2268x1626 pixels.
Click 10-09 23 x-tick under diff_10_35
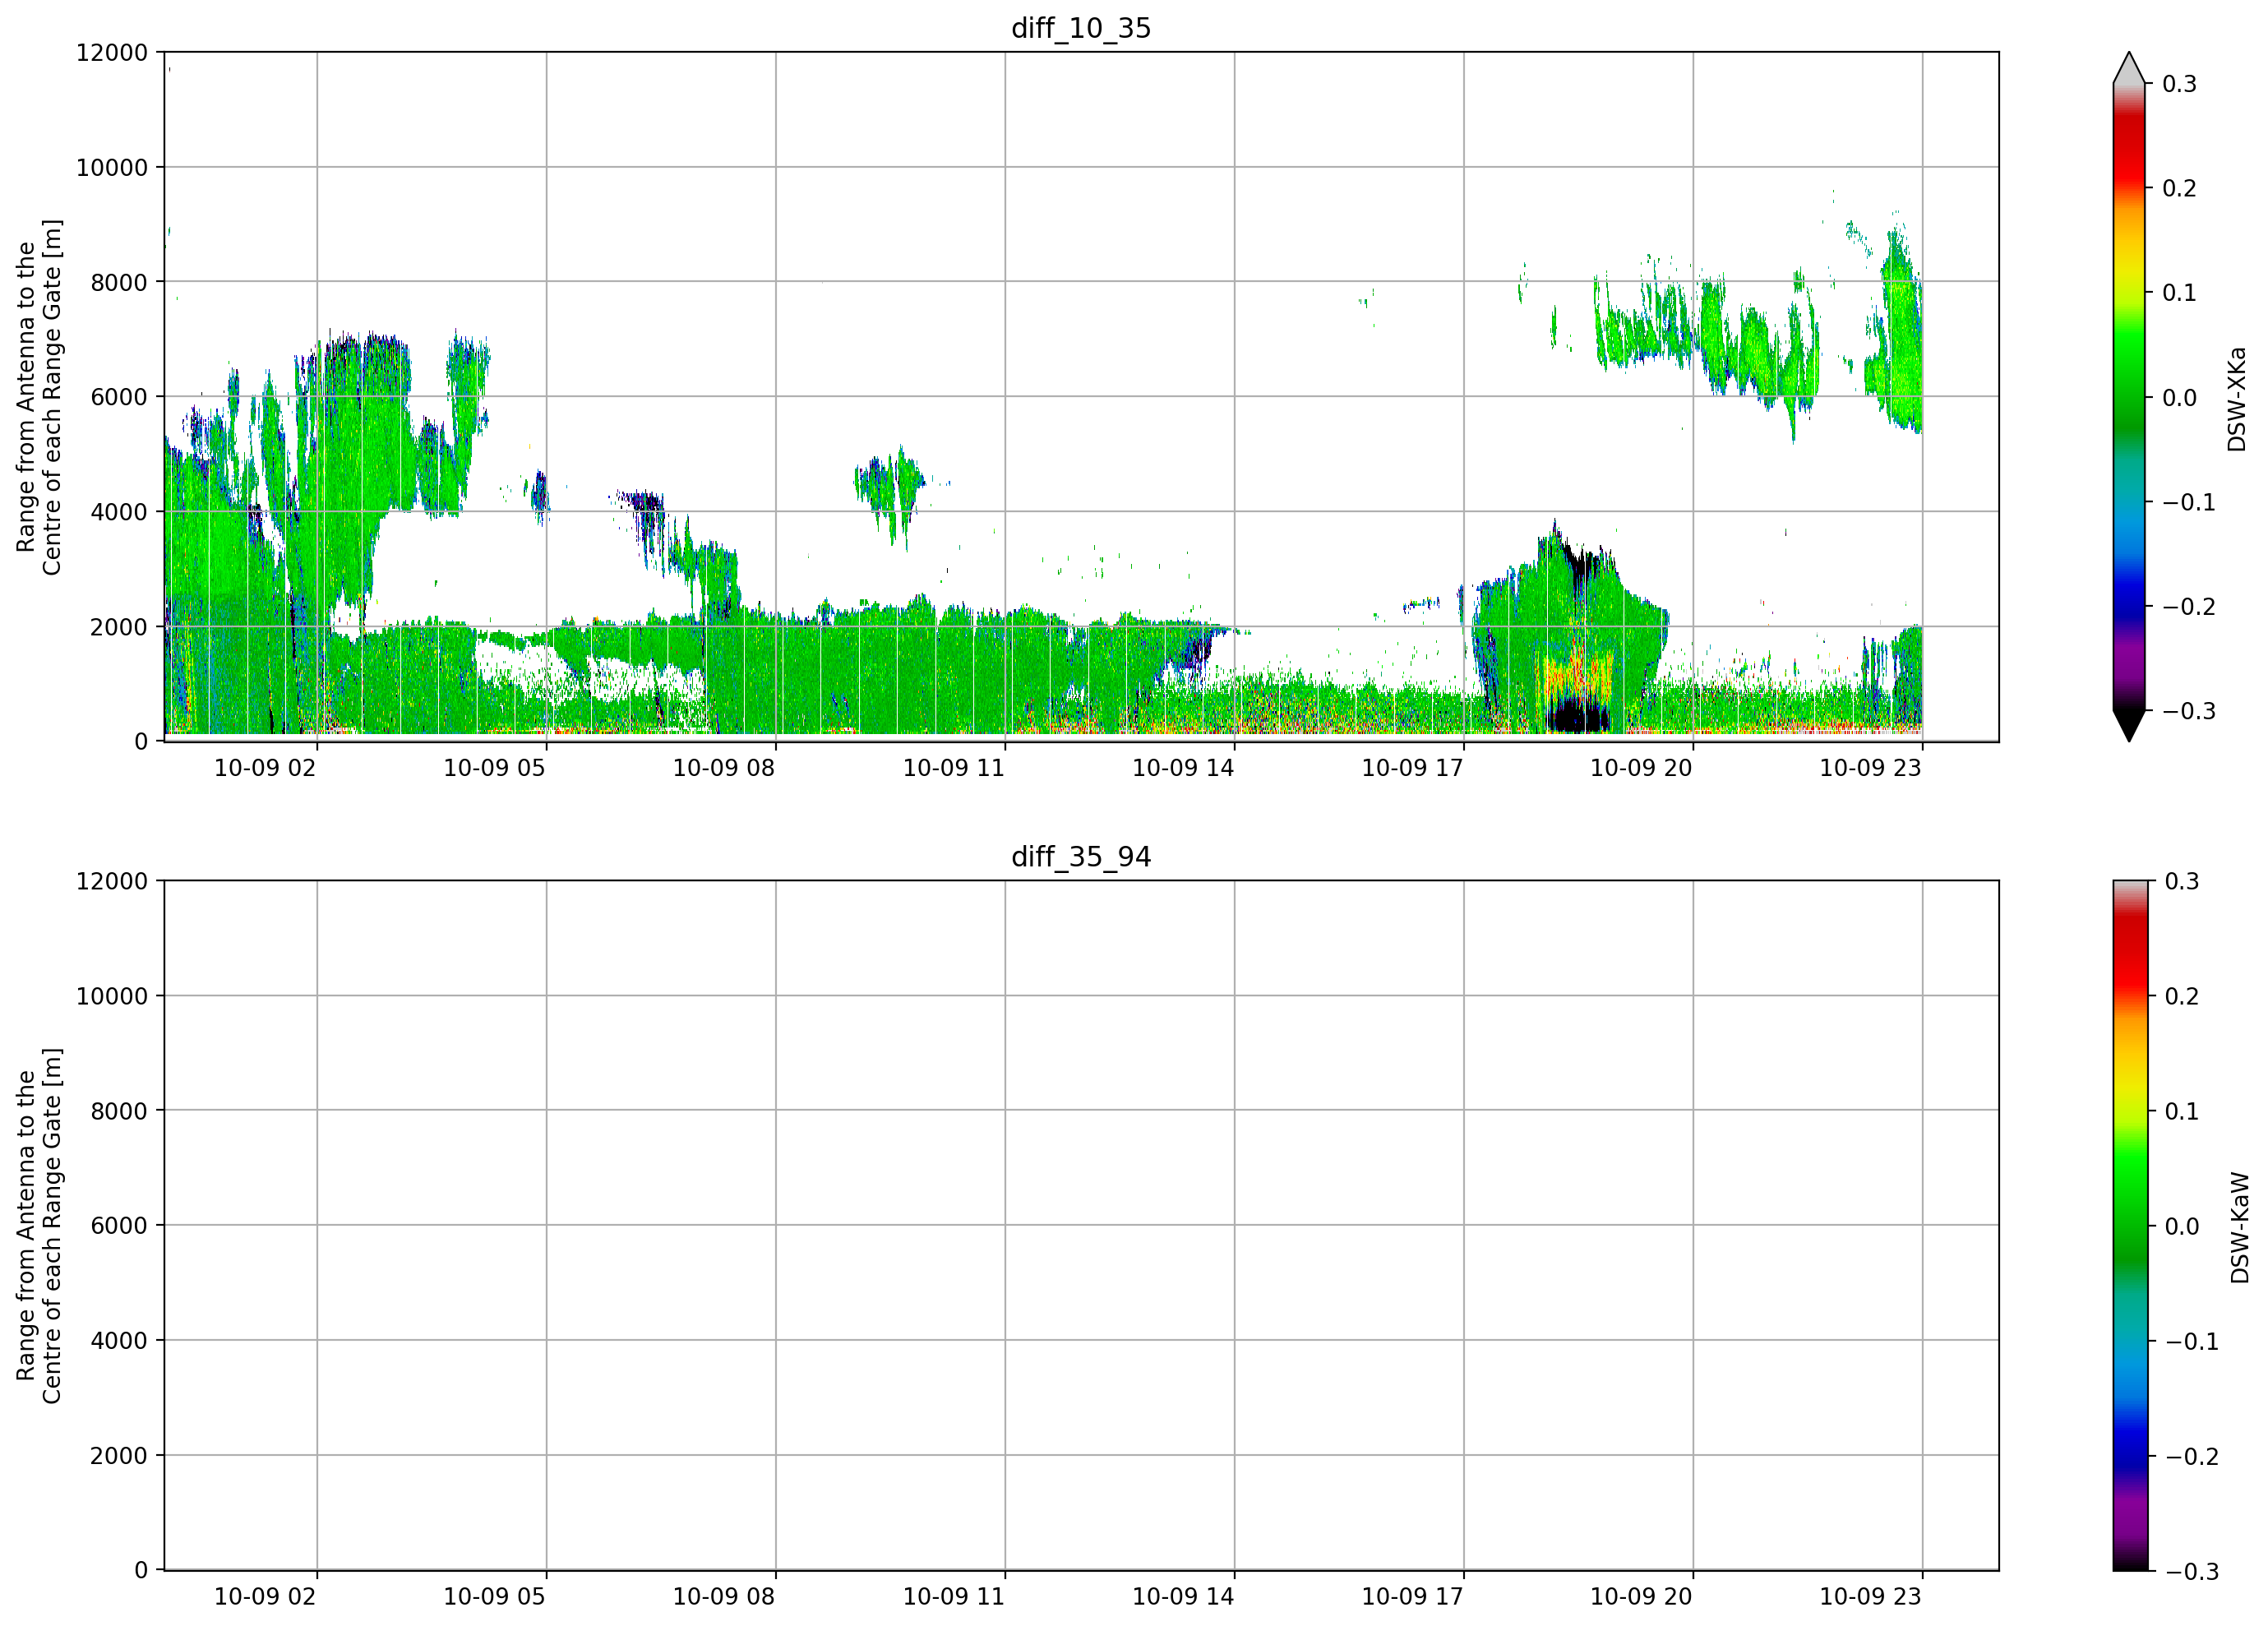(x=1870, y=768)
